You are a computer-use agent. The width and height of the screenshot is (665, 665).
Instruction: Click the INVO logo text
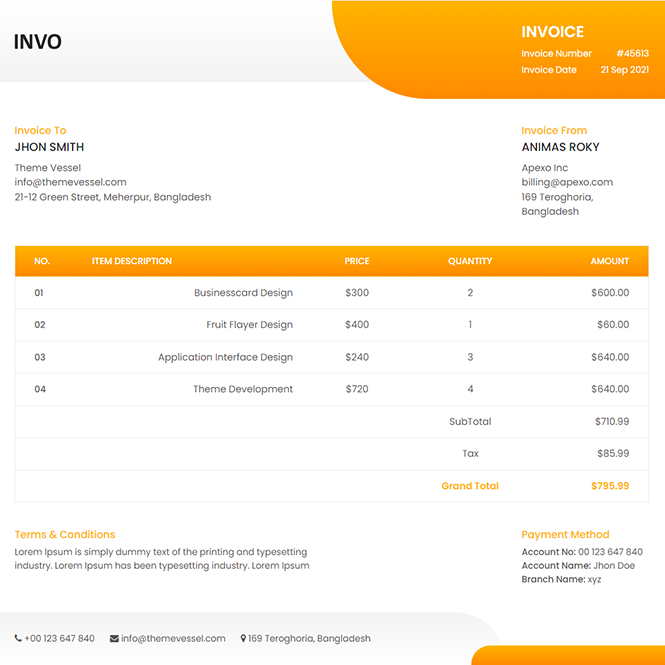[x=38, y=42]
